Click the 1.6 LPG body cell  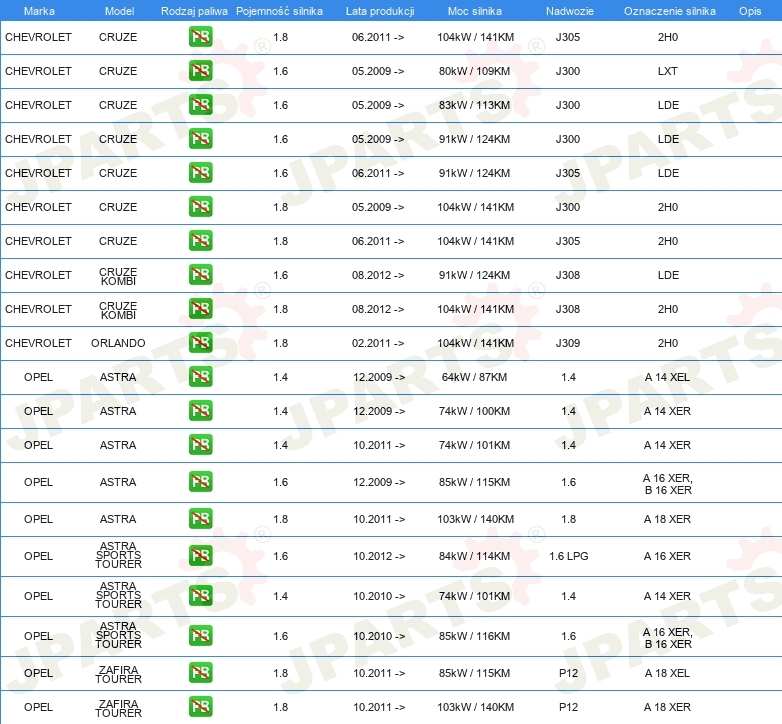click(568, 556)
